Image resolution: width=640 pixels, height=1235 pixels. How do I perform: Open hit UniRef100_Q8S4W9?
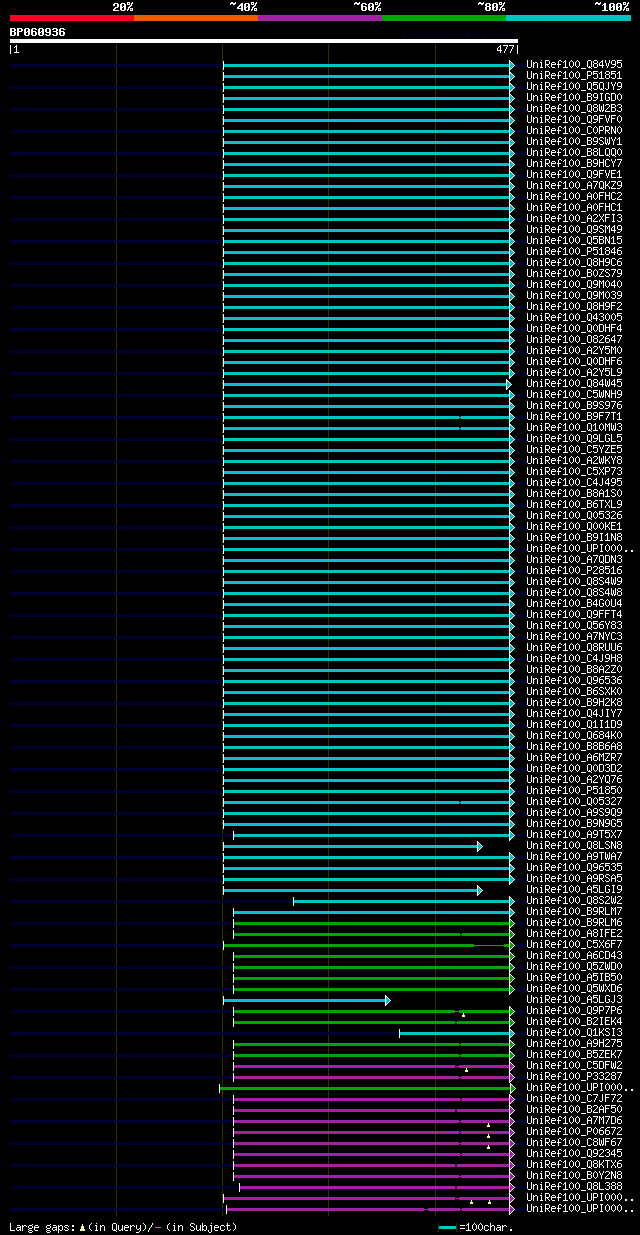(x=574, y=581)
